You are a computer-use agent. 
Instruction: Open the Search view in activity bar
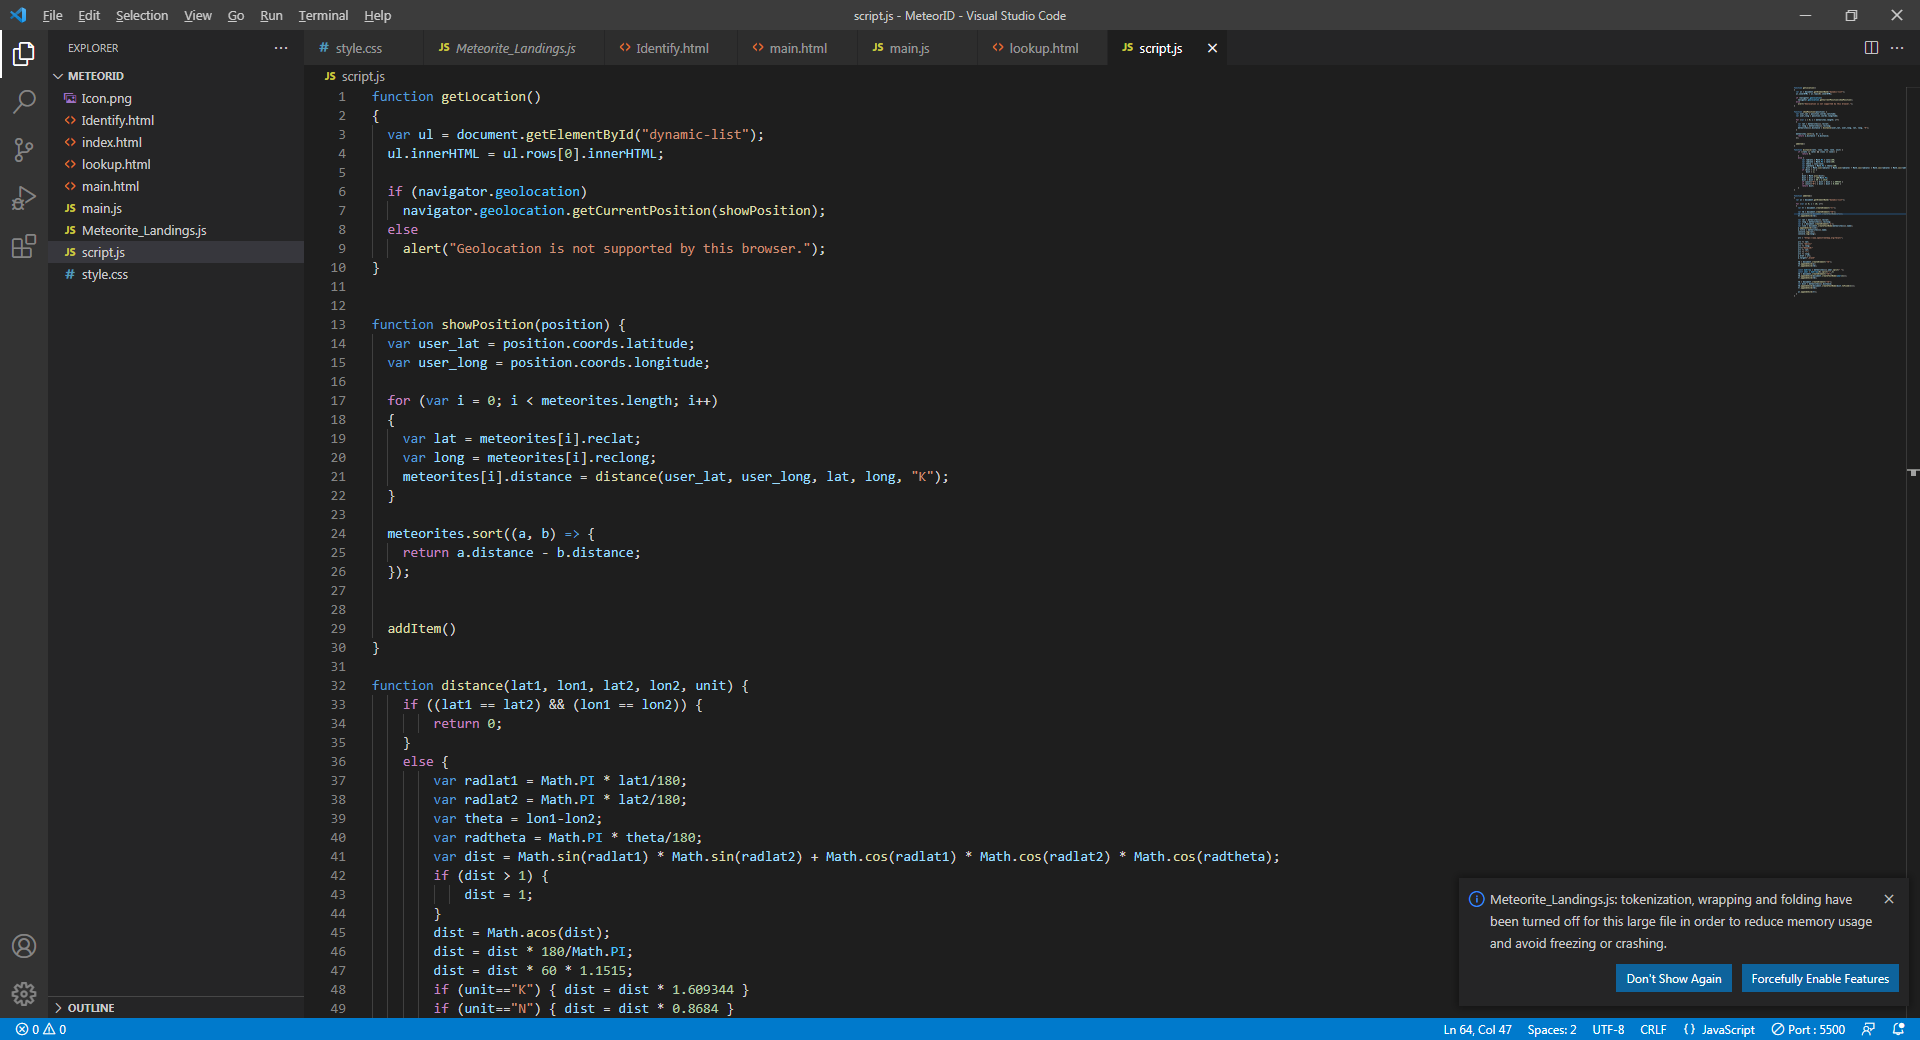pyautogui.click(x=24, y=101)
